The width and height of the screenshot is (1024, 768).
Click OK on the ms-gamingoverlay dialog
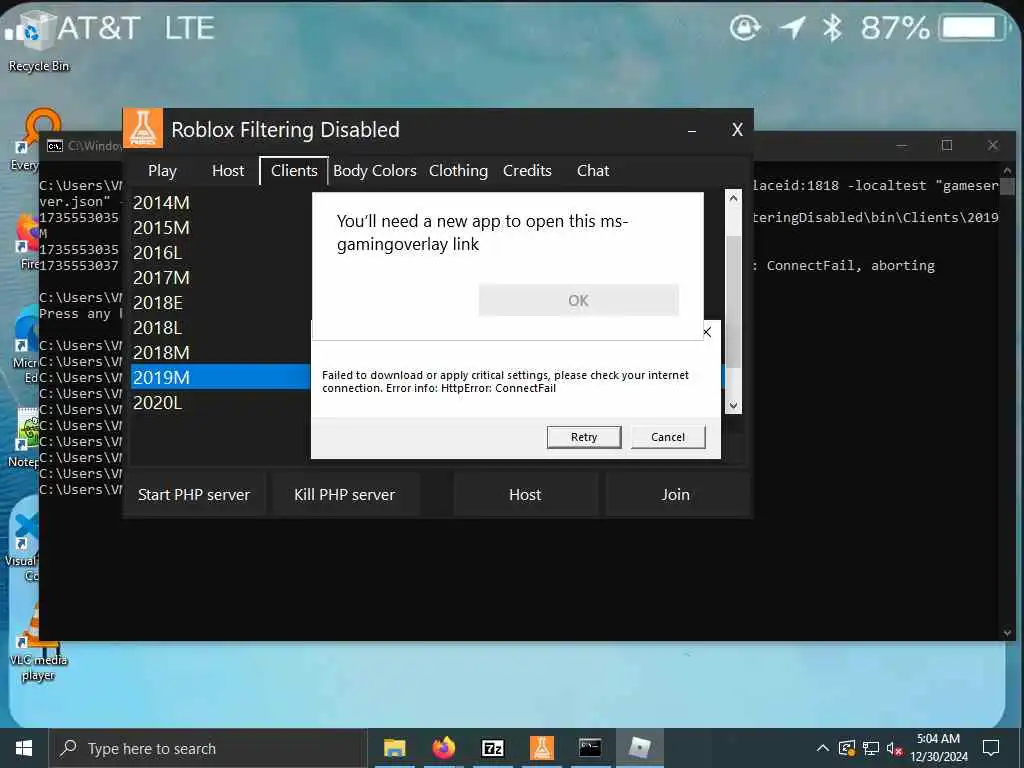[579, 300]
